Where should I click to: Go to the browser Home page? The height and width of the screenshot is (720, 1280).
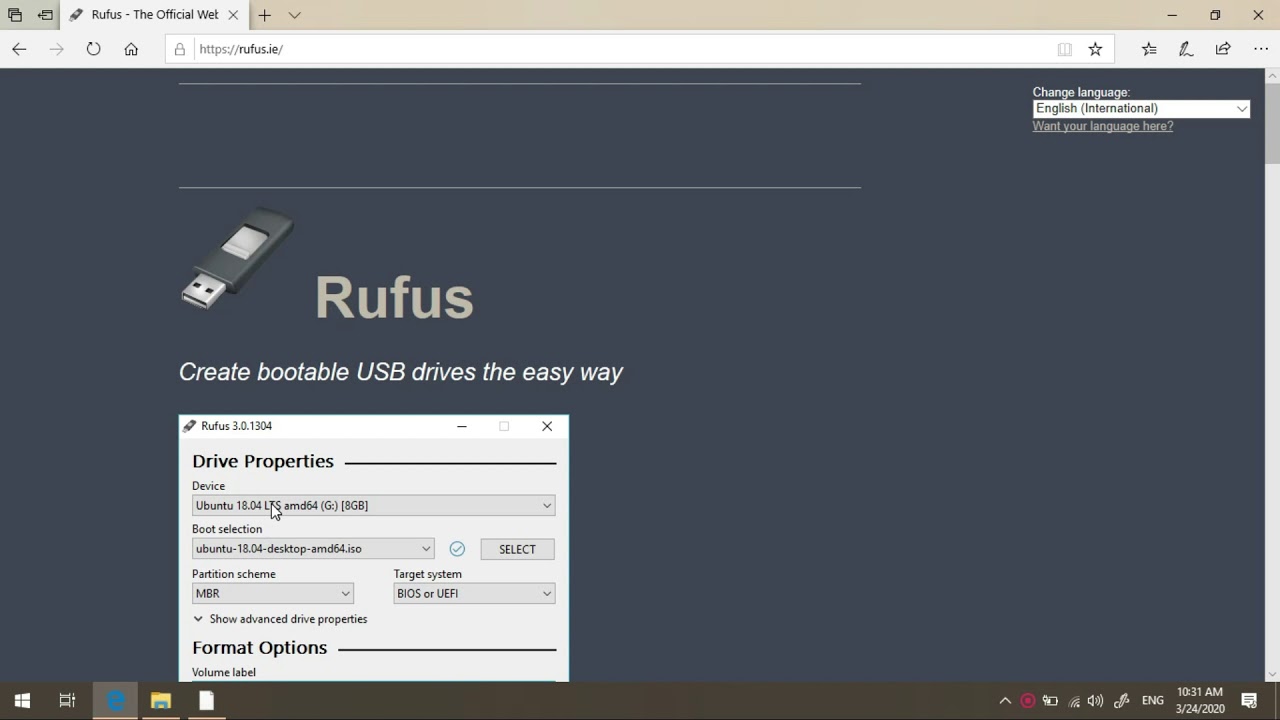point(131,49)
